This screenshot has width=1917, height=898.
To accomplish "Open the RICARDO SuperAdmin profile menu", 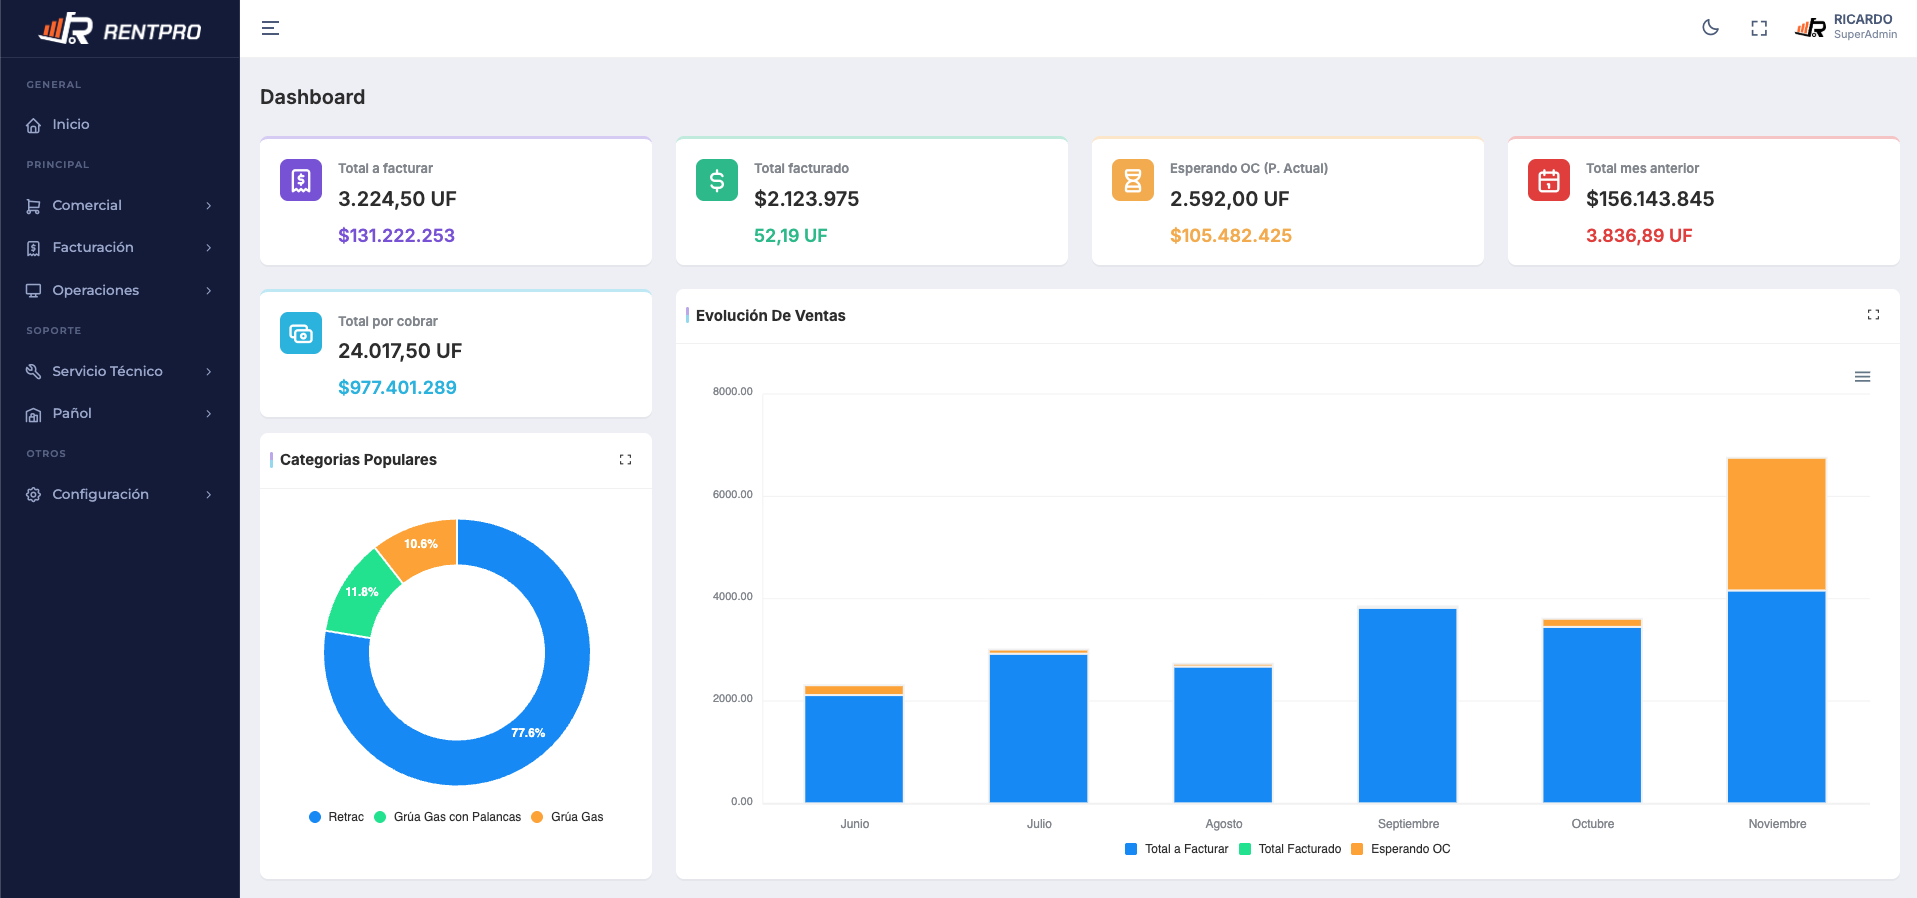I will 1846,27.
